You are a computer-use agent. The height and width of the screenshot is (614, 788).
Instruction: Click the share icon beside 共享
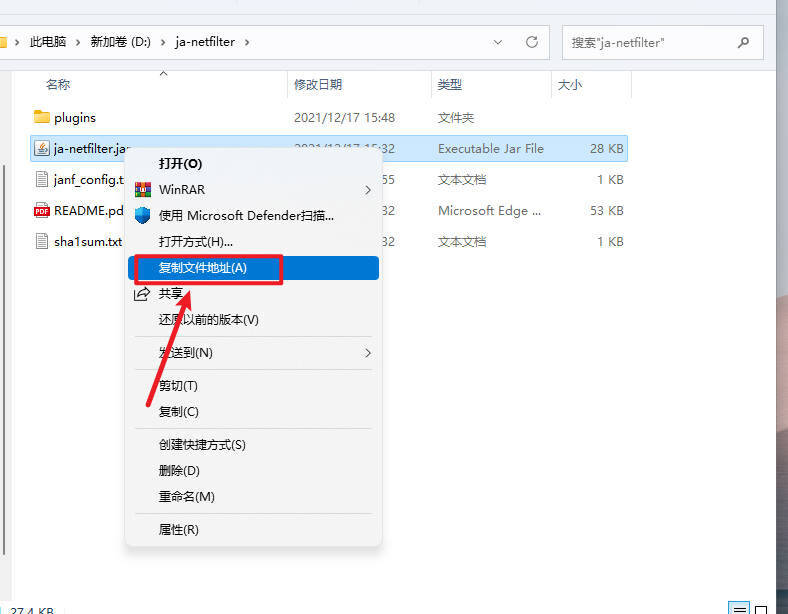[x=142, y=294]
